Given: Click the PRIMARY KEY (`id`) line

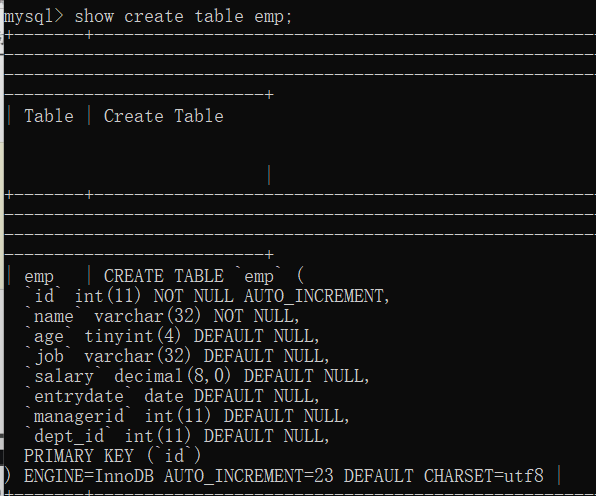Looking at the screenshot, I should pyautogui.click(x=113, y=456).
